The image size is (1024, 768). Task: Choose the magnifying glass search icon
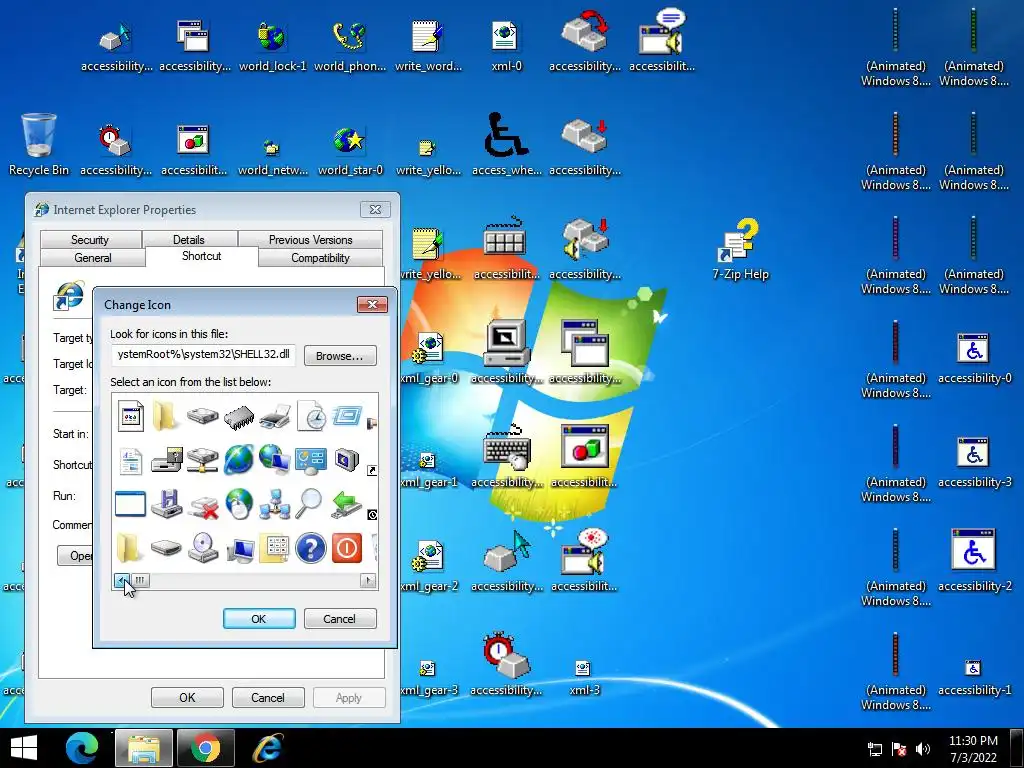tap(309, 504)
